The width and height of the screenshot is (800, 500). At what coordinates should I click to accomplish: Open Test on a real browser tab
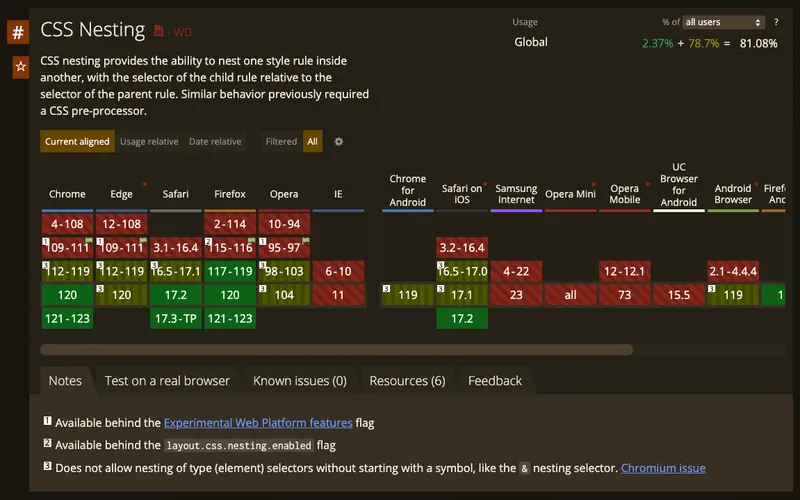(x=167, y=381)
